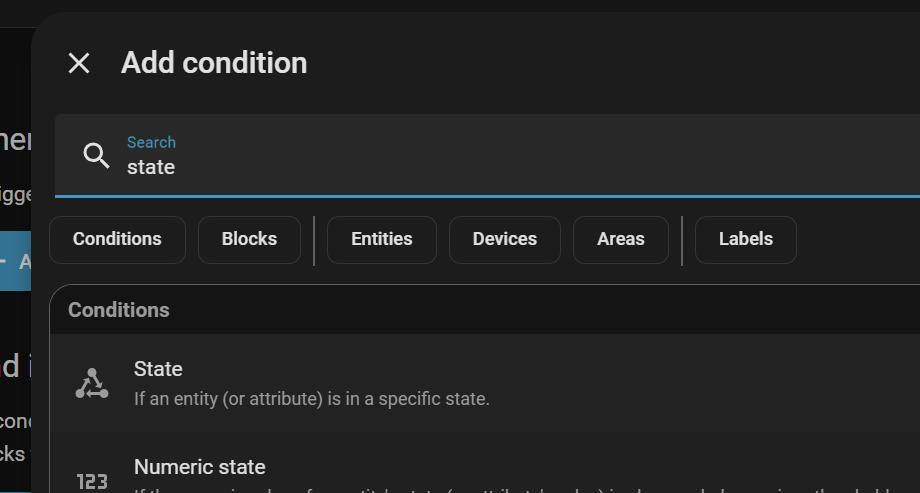Viewport: 920px width, 493px height.
Task: Click the Numeric state 123 icon
Action: 92,481
